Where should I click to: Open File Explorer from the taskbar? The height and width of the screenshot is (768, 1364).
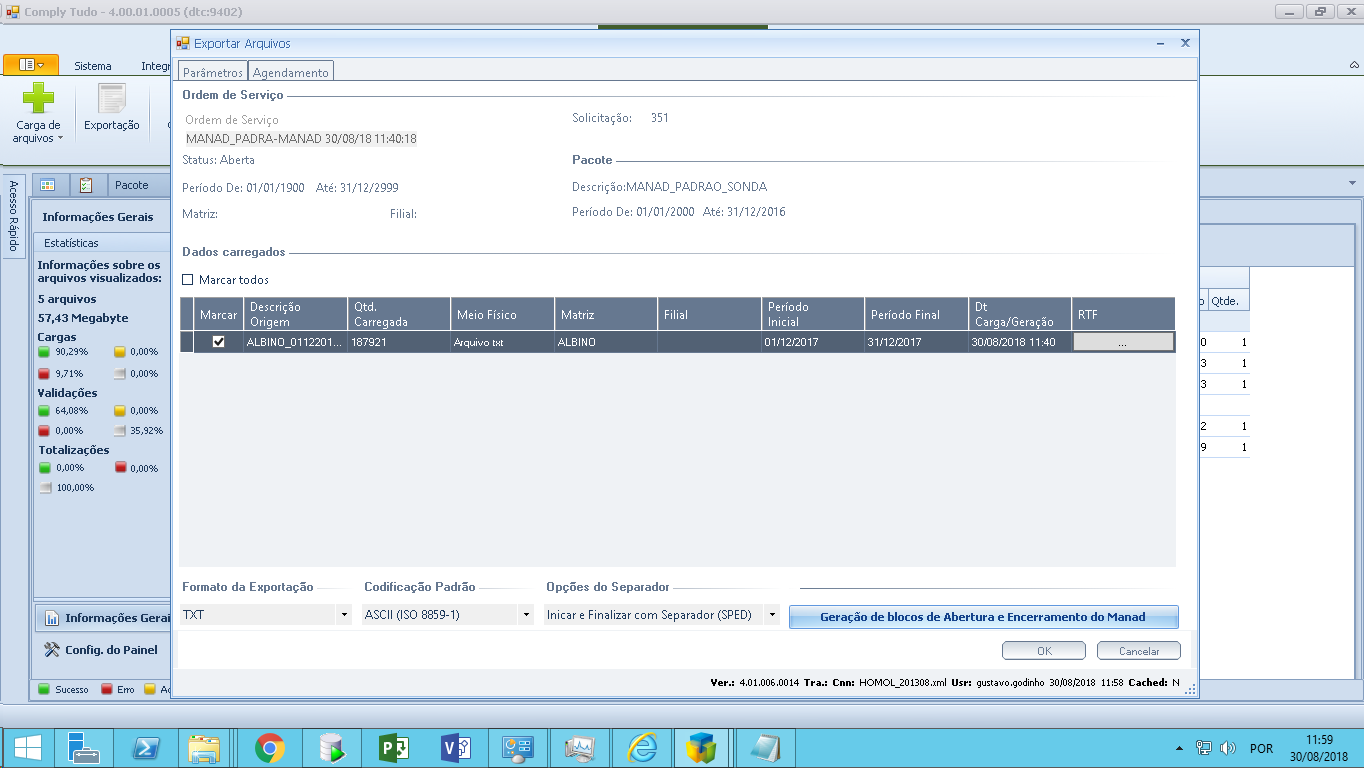(205, 748)
